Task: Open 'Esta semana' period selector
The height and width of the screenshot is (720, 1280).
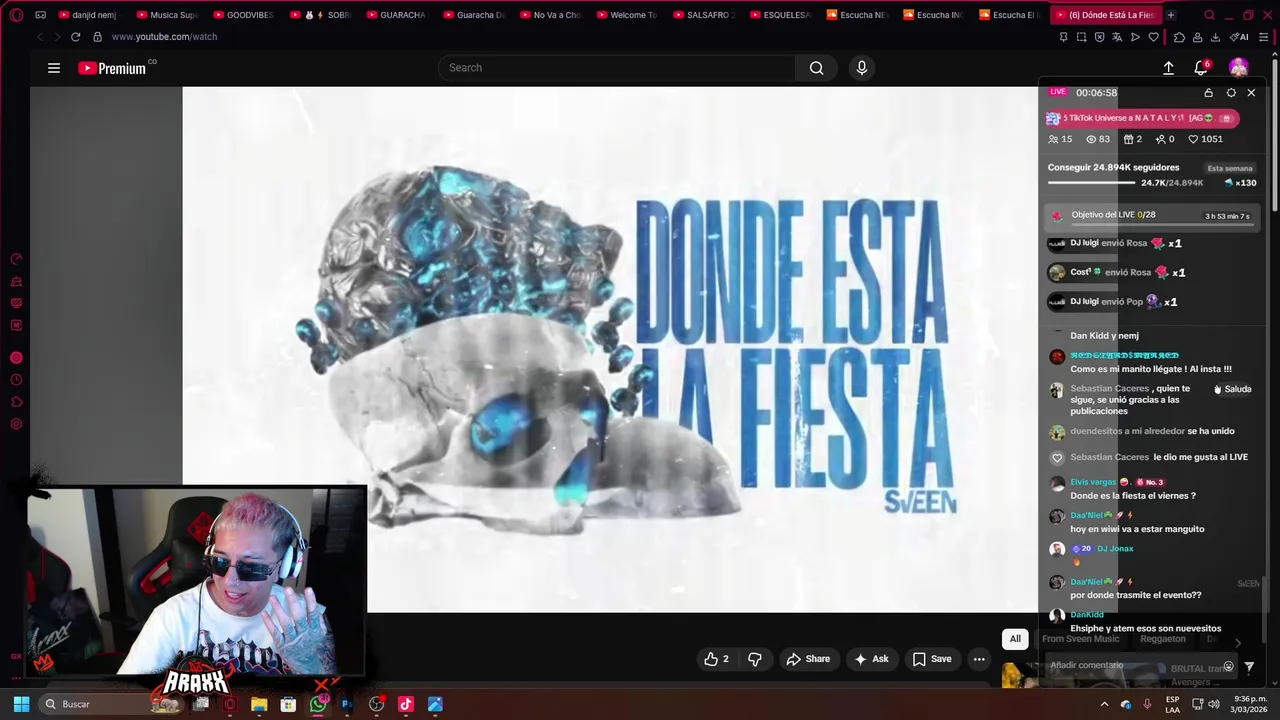Action: click(1229, 168)
